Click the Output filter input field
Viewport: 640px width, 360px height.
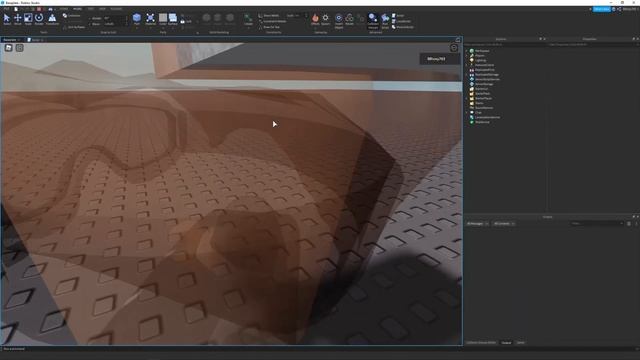[597, 224]
